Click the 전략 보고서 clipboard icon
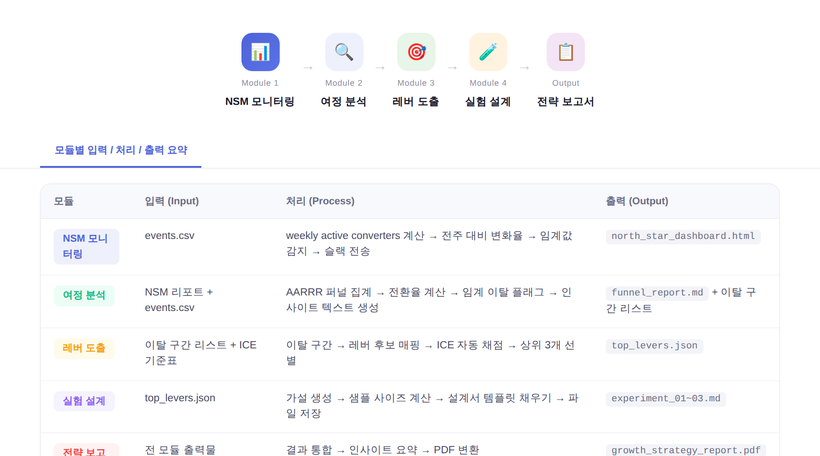The width and height of the screenshot is (820, 456). (565, 52)
